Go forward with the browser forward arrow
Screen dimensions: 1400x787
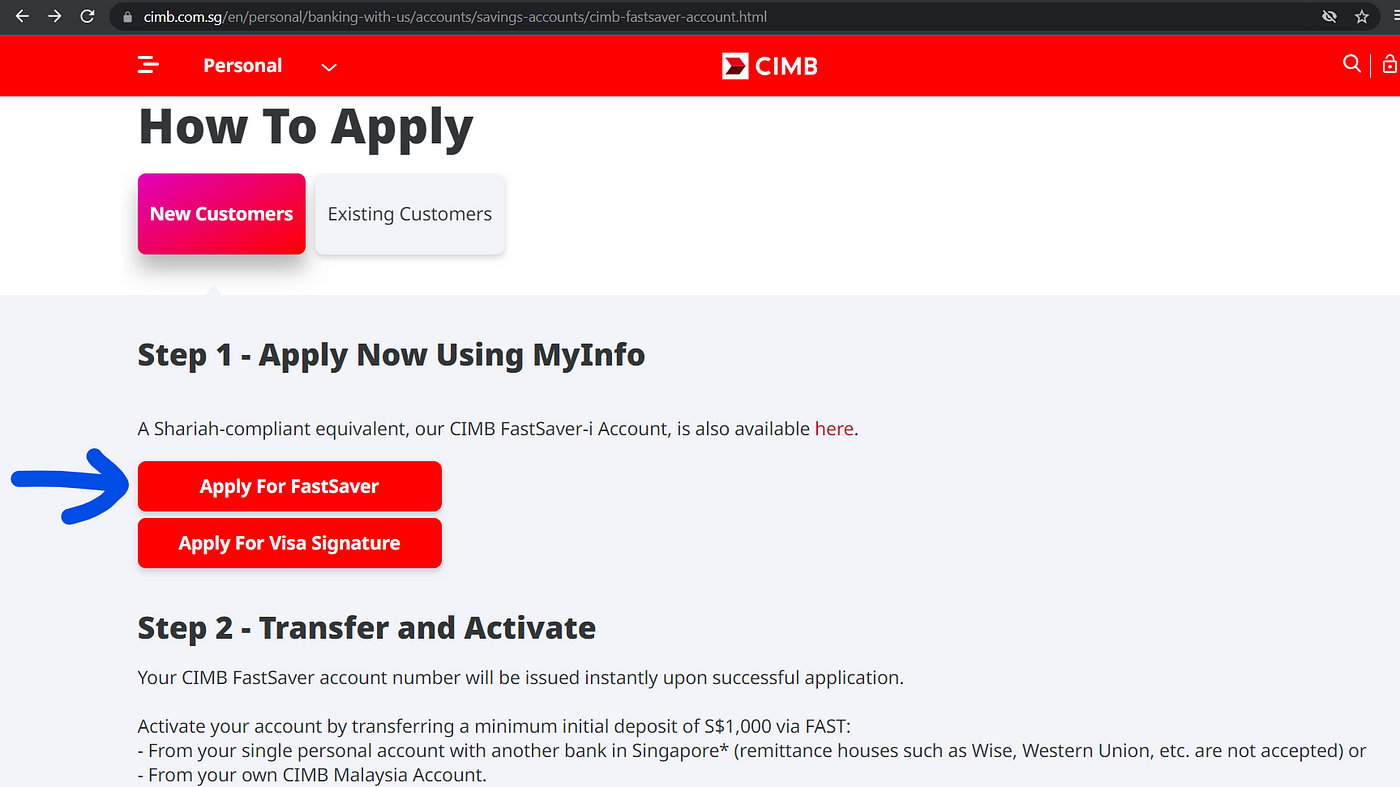54,17
